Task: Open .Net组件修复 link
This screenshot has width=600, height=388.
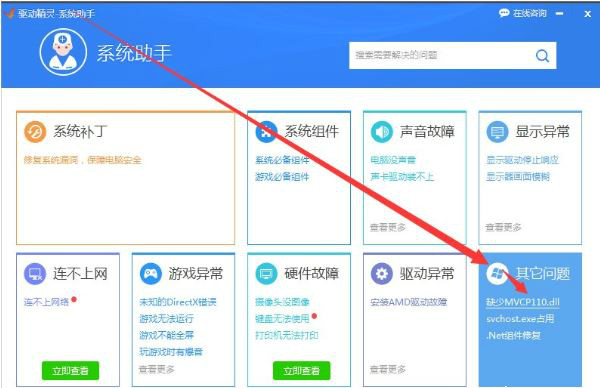Action: point(513,335)
